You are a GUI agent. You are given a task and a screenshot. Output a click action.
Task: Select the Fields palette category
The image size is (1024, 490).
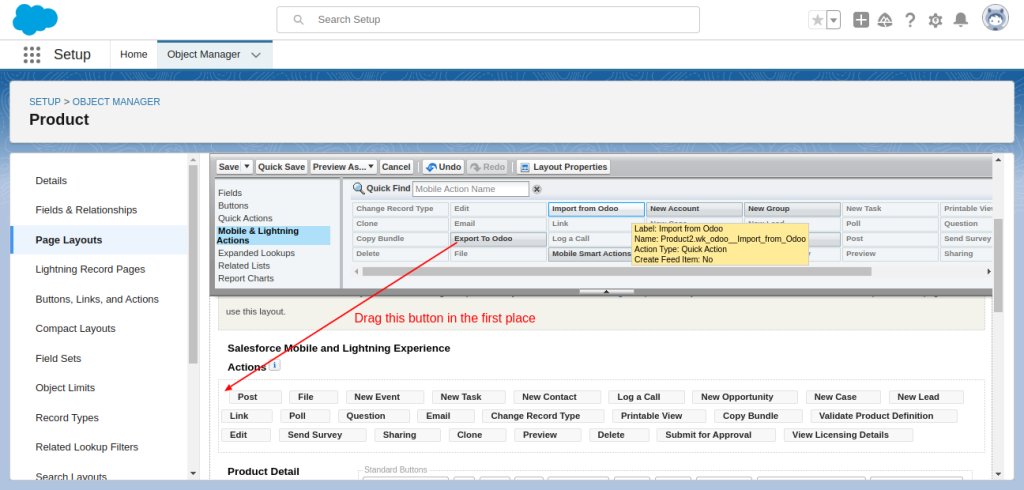click(x=230, y=193)
